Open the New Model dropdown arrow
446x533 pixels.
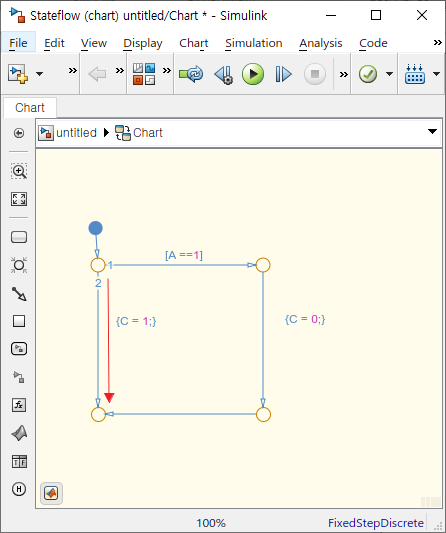[x=39, y=74]
